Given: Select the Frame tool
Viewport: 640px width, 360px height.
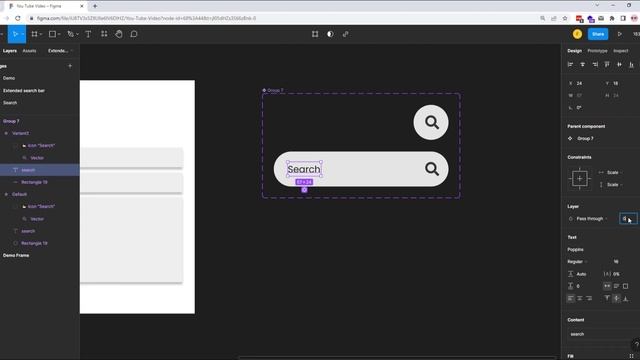Looking at the screenshot, I should tap(34, 34).
